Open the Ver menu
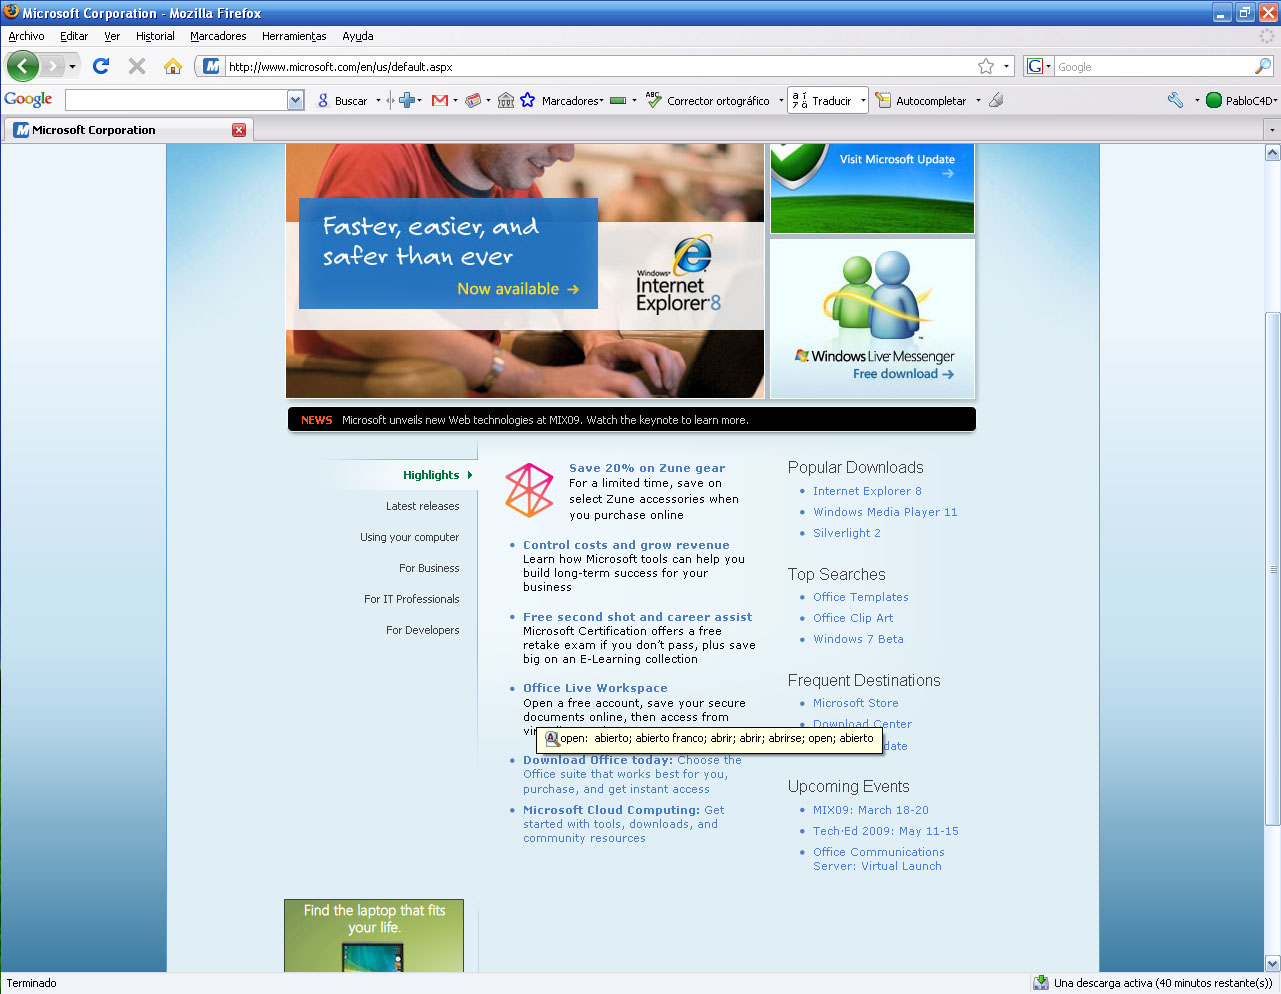Screen dimensions: 1281x994 click(112, 36)
